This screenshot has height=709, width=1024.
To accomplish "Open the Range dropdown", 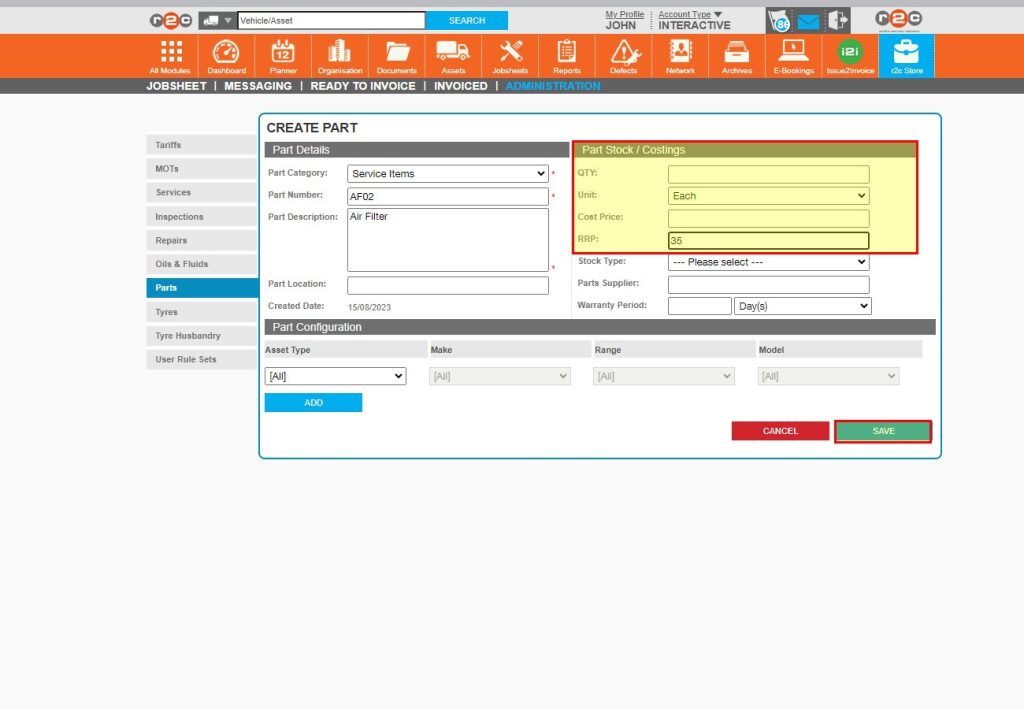I will click(x=664, y=376).
